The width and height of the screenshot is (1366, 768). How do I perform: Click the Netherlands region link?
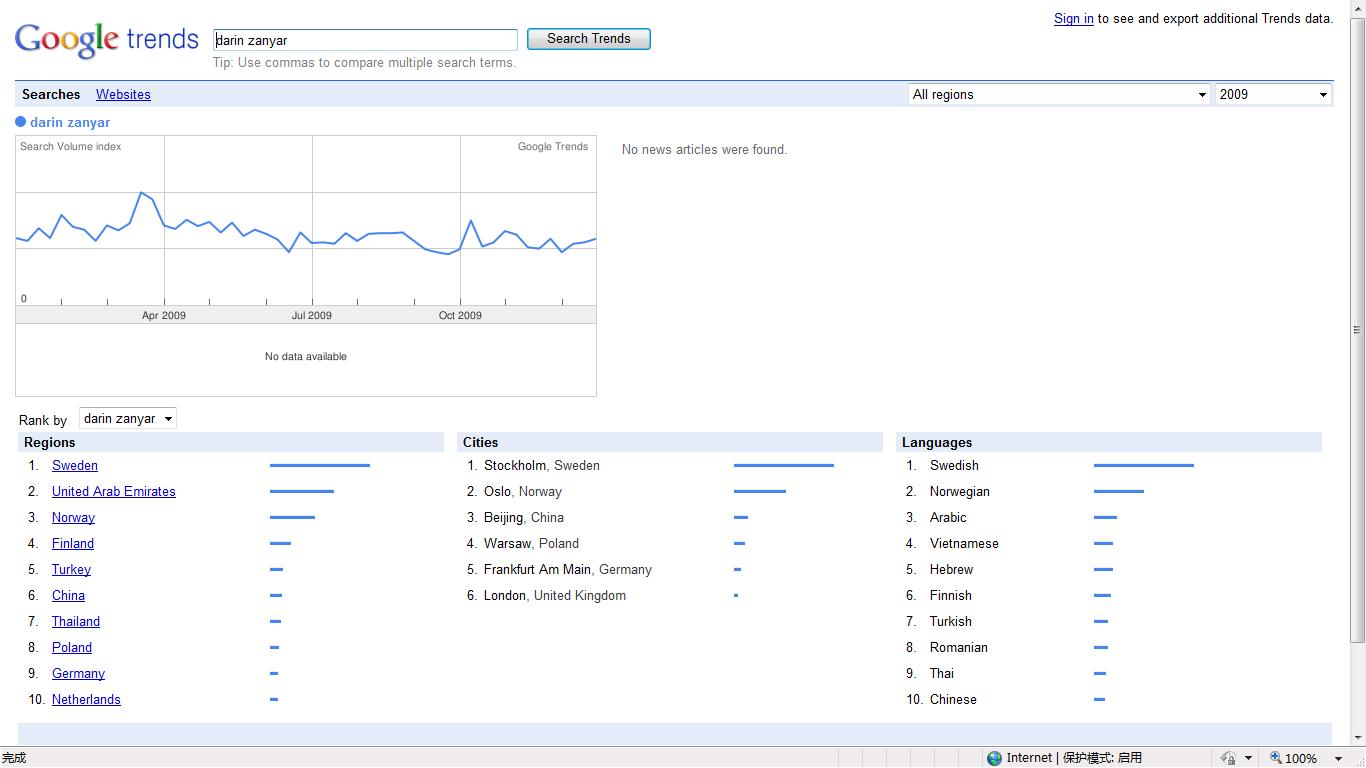[86, 699]
